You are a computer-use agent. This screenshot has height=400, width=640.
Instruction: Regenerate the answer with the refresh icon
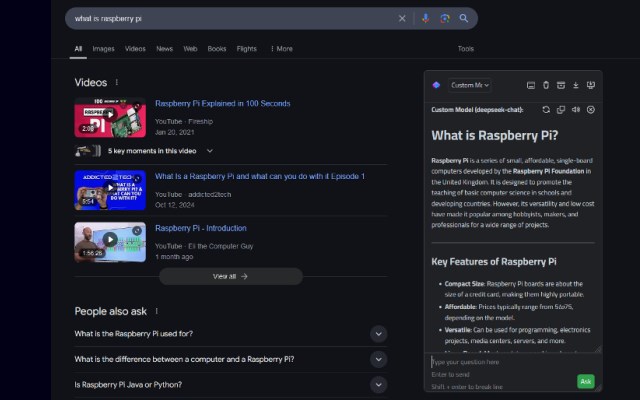click(546, 110)
